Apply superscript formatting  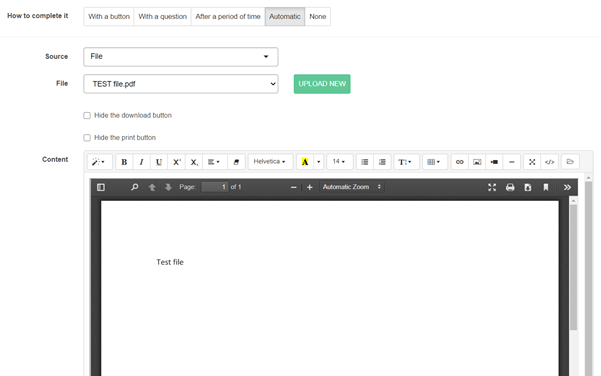[x=176, y=162]
